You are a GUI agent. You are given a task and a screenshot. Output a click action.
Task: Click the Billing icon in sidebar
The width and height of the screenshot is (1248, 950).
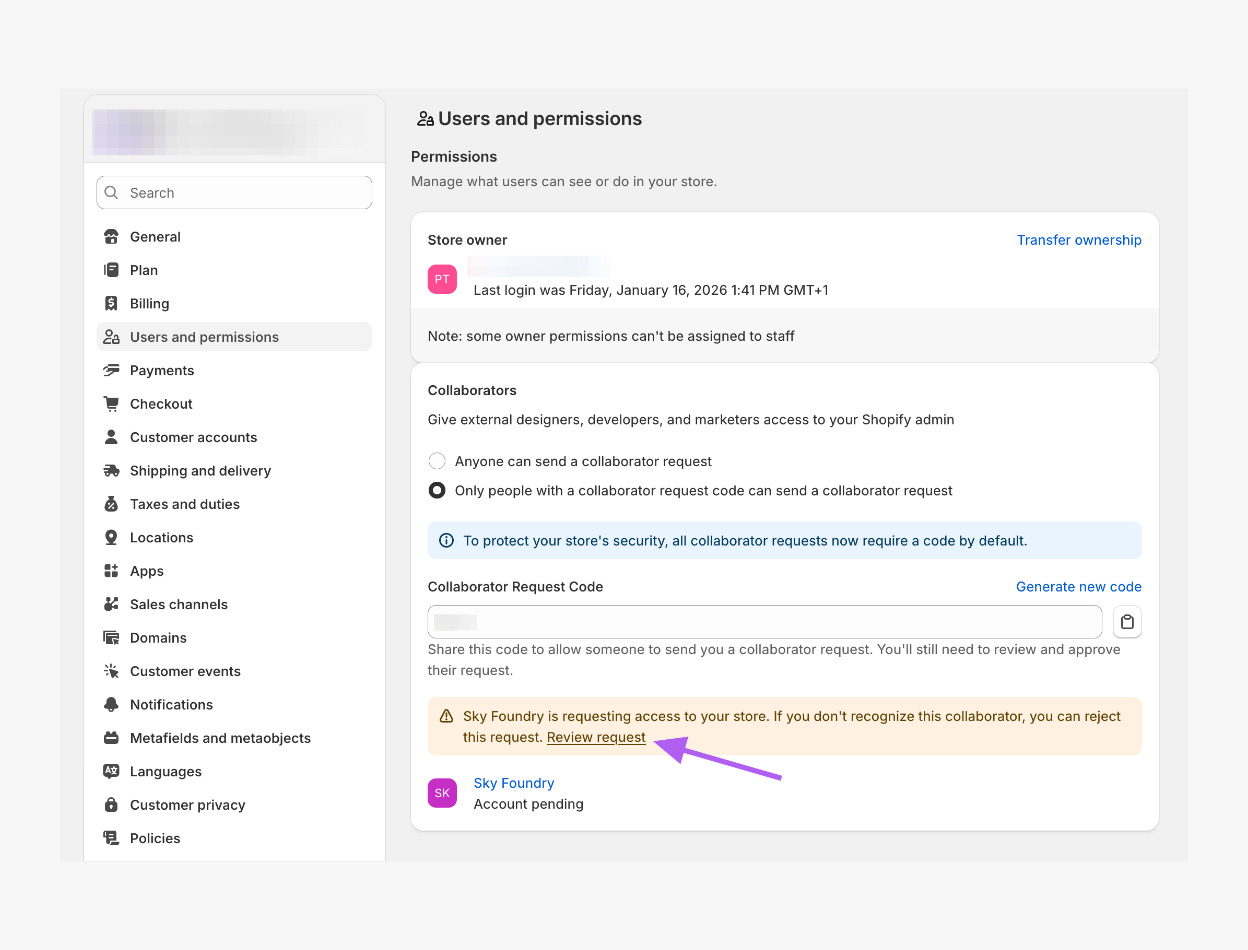[111, 303]
